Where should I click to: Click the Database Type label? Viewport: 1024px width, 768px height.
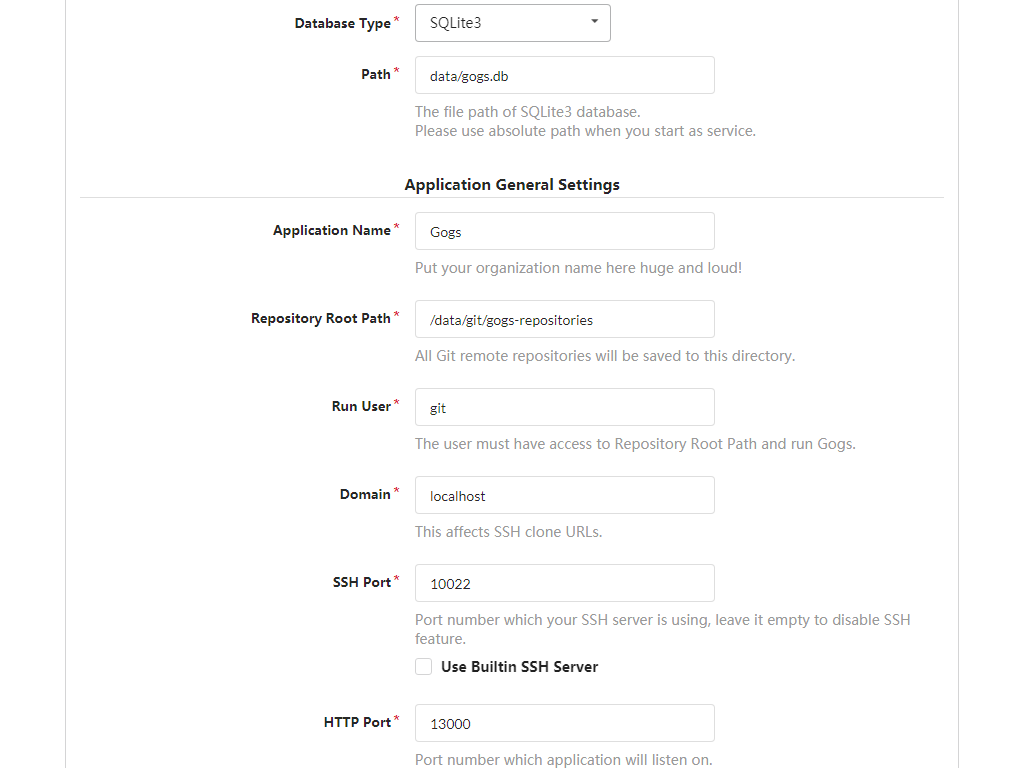(x=342, y=24)
